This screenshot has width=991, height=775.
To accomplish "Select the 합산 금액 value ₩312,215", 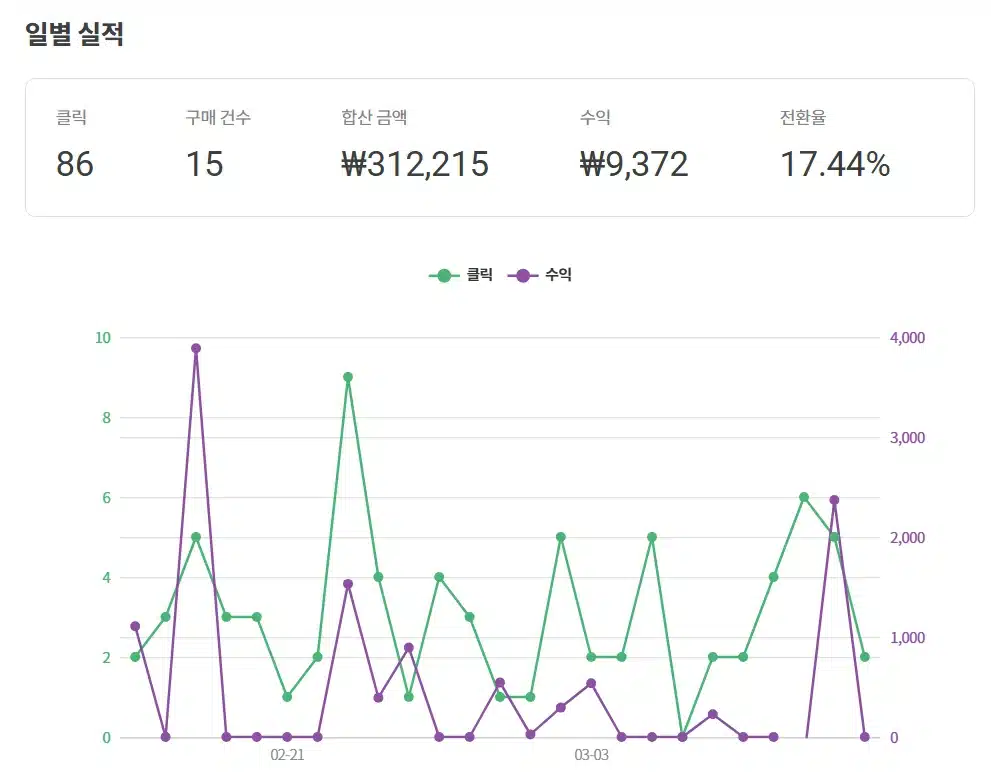I will click(x=415, y=164).
